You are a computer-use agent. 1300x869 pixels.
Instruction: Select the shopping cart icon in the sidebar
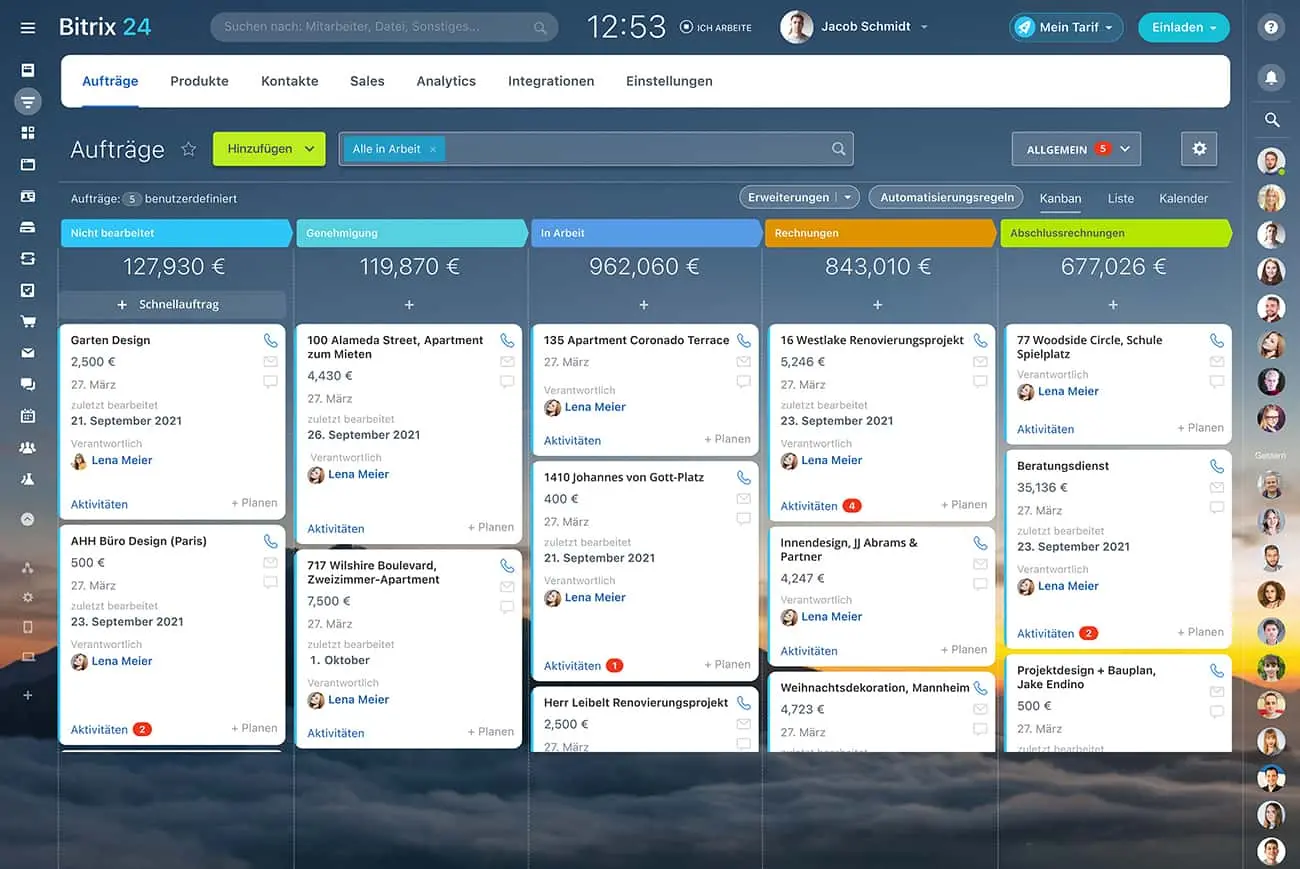(x=27, y=319)
